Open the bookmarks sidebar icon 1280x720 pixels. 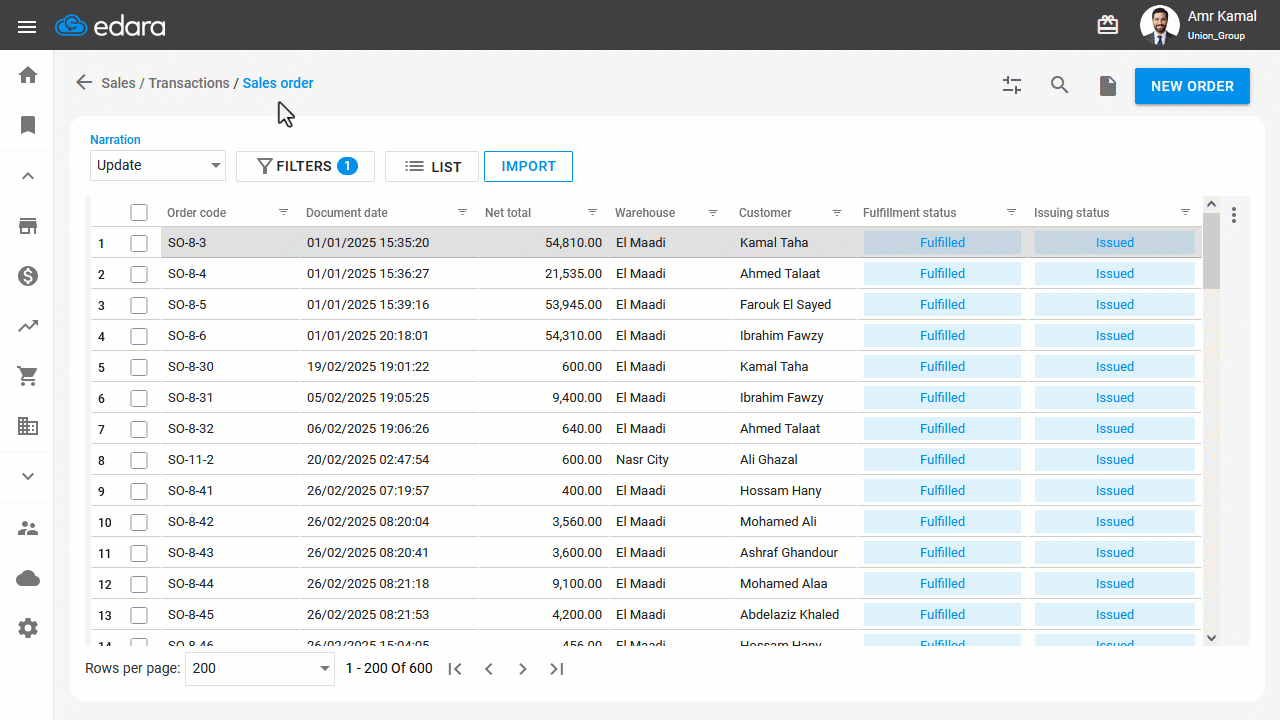[28, 125]
